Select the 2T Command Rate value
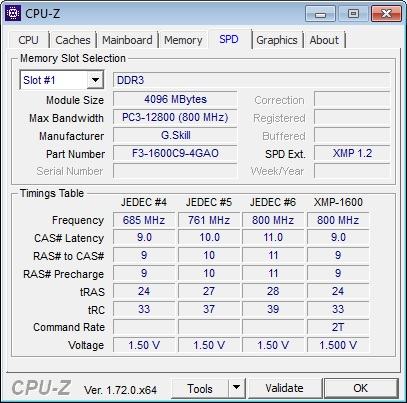Image resolution: width=407 pixels, height=403 pixels. (x=338, y=327)
